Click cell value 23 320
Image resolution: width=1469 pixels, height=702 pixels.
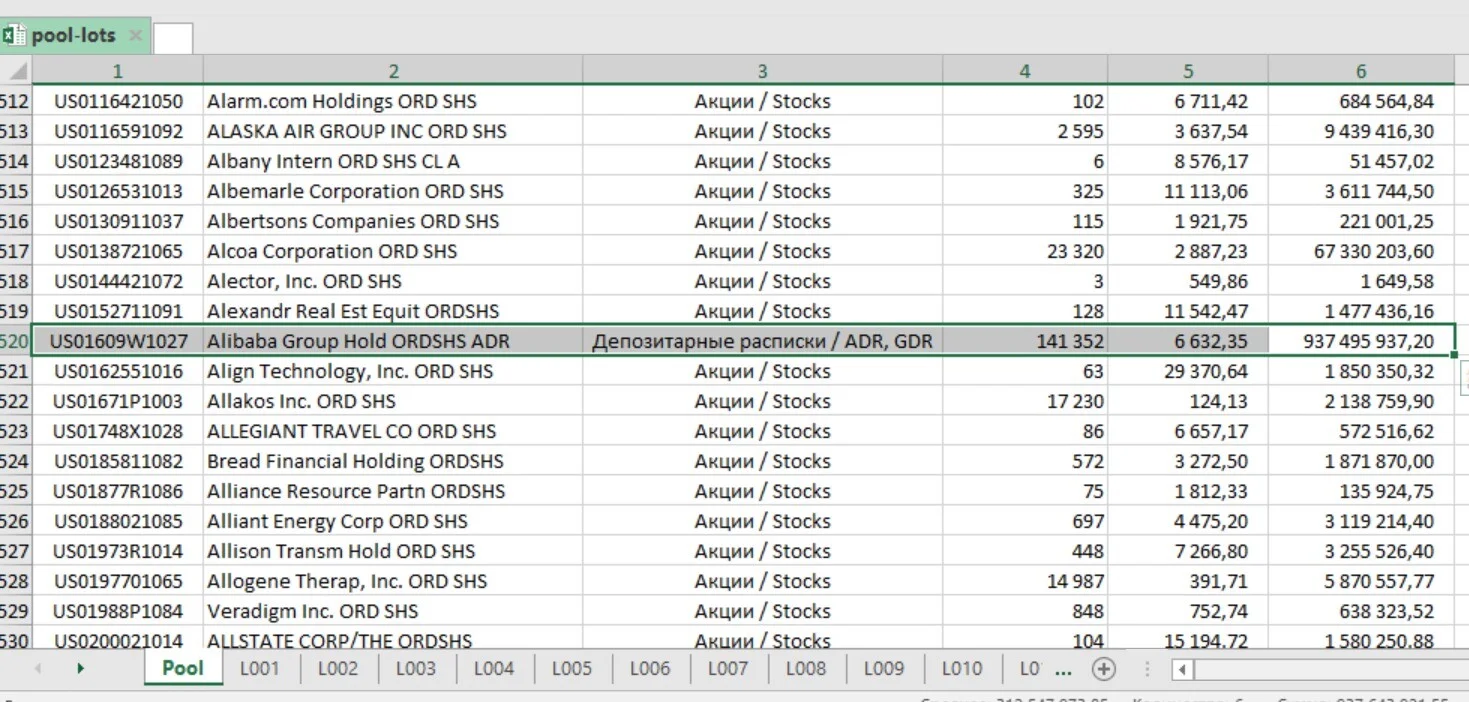[x=1024, y=251]
